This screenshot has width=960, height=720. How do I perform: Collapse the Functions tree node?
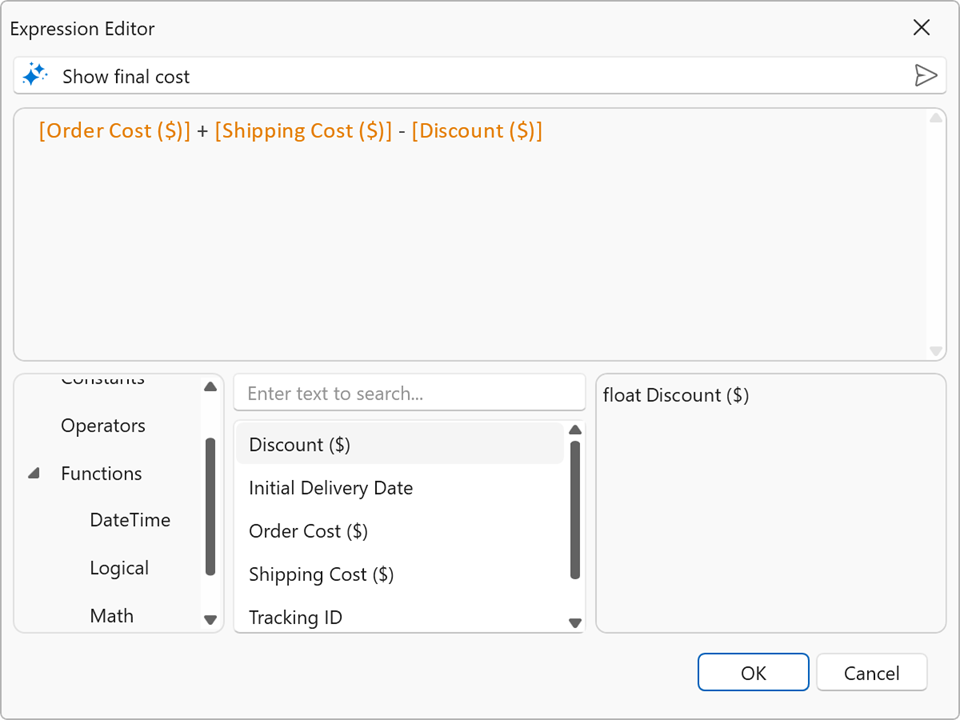34,473
